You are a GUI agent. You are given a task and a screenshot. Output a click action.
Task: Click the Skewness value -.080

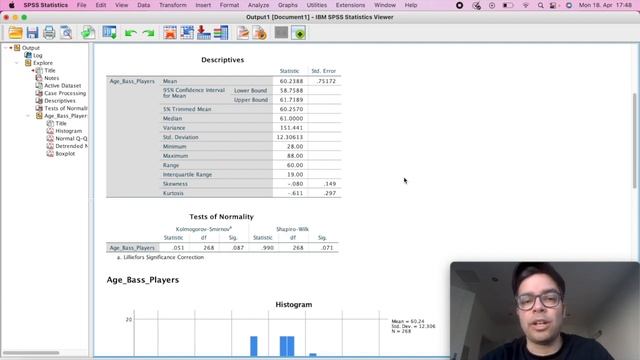click(296, 184)
